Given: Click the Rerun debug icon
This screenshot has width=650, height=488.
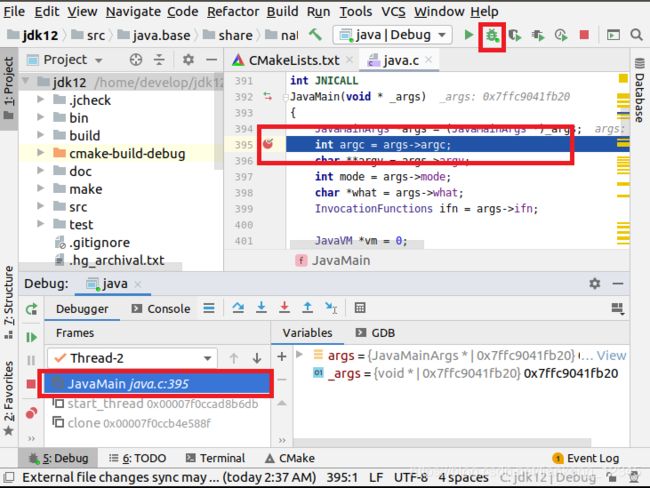Looking at the screenshot, I should click(32, 309).
